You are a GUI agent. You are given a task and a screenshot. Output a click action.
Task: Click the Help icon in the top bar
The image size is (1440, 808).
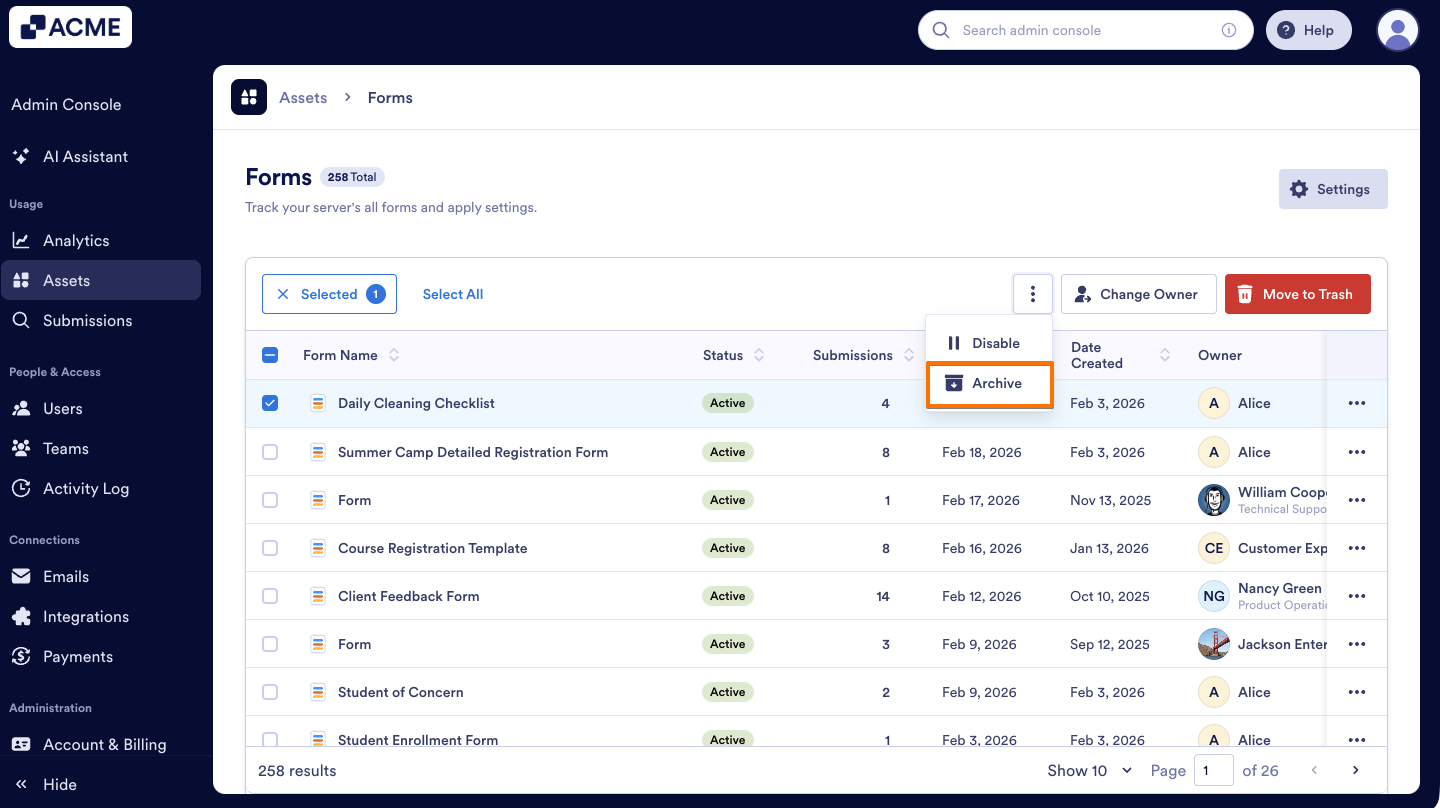(x=1285, y=30)
